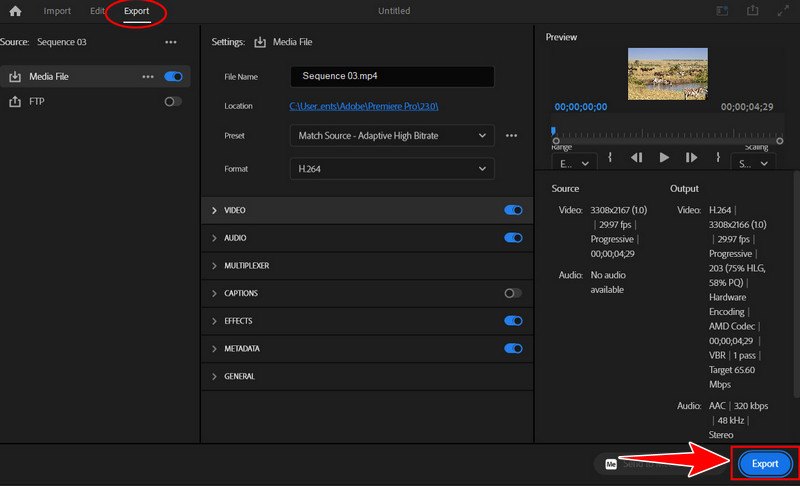
Task: Set the In point marker
Action: click(610, 157)
